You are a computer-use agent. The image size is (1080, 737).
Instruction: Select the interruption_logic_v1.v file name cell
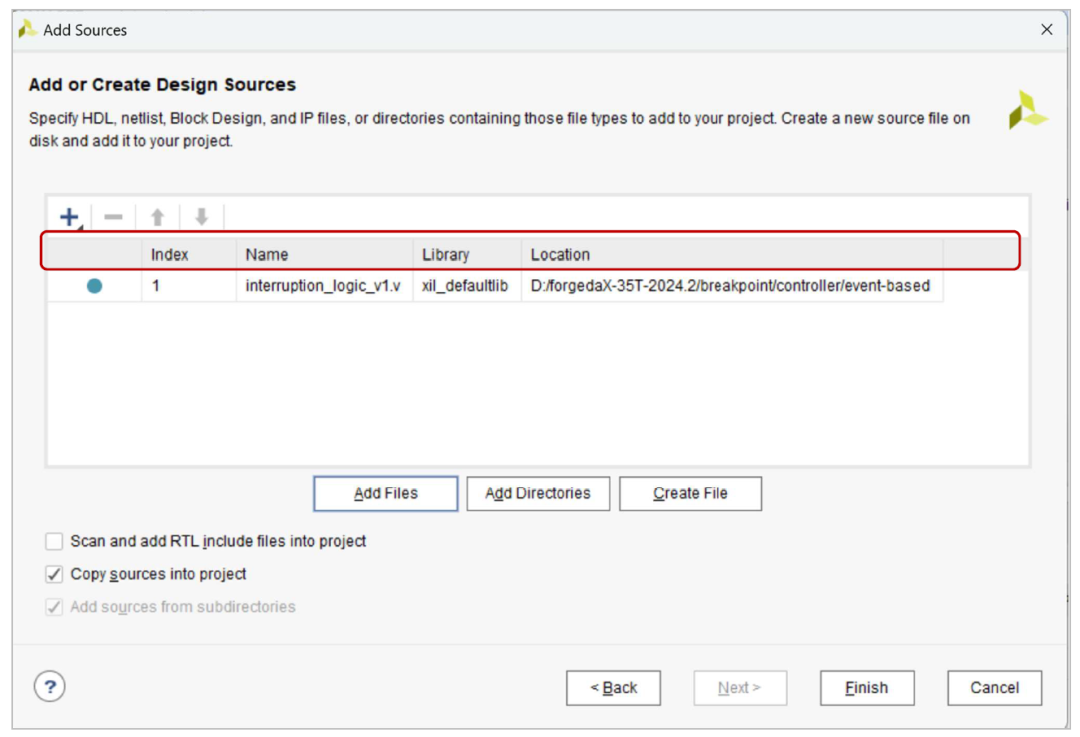tap(323, 286)
